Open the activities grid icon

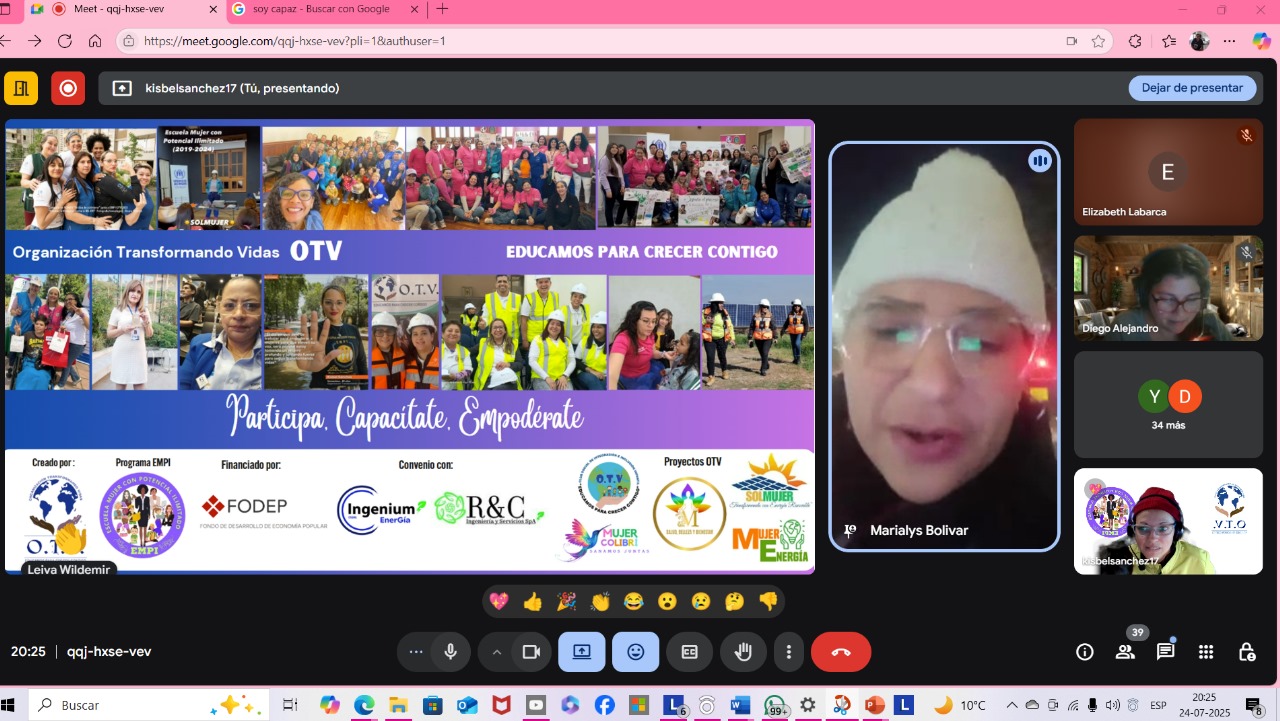[x=1206, y=652]
